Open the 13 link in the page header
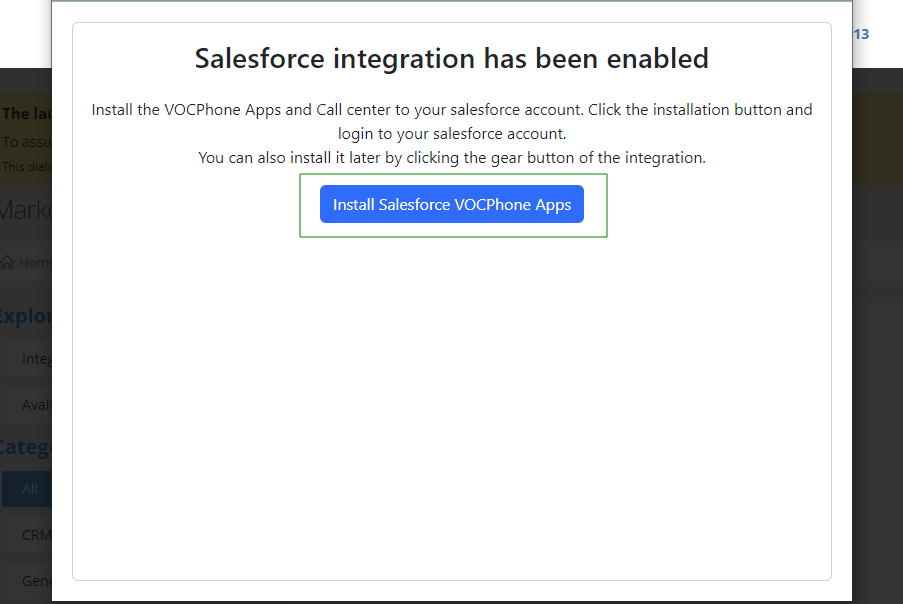Screen dimensions: 903x604 (x=860, y=34)
